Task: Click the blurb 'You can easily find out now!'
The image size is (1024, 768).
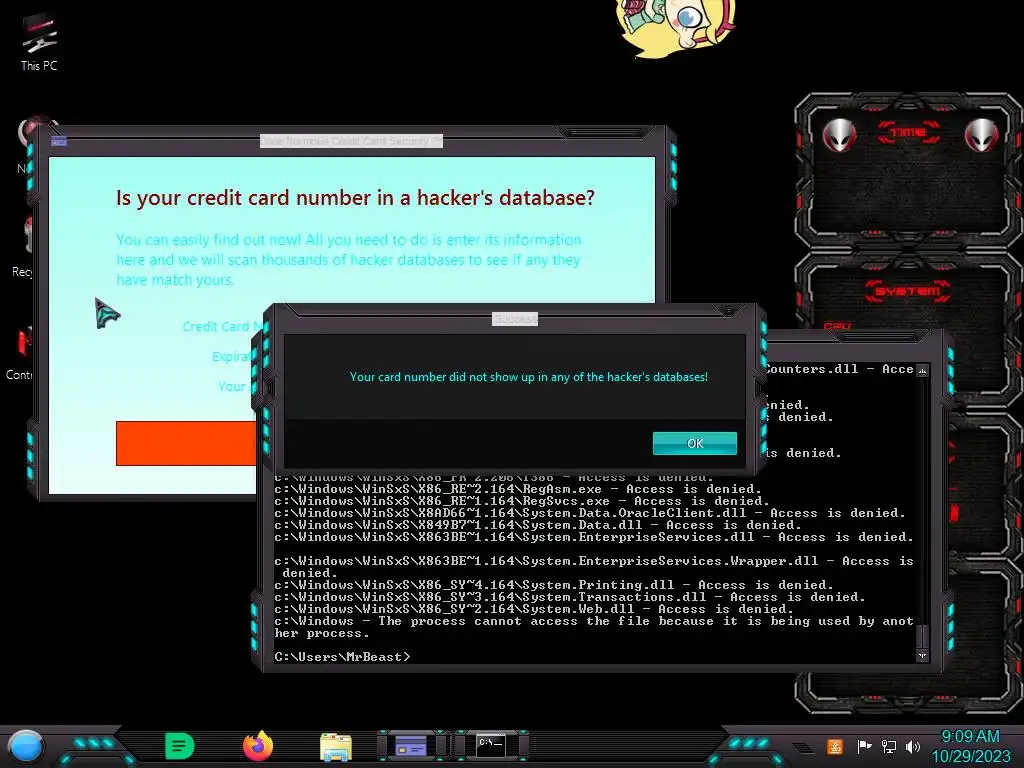Action: click(x=349, y=259)
